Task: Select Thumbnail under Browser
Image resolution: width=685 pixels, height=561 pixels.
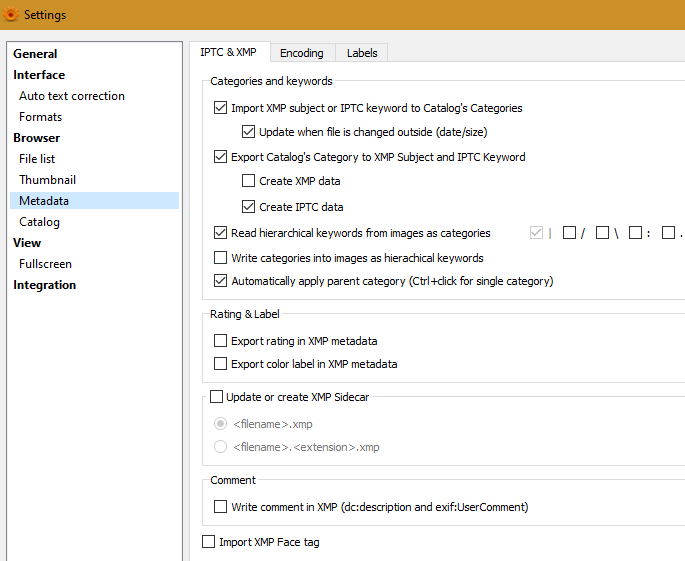Action: 47,180
